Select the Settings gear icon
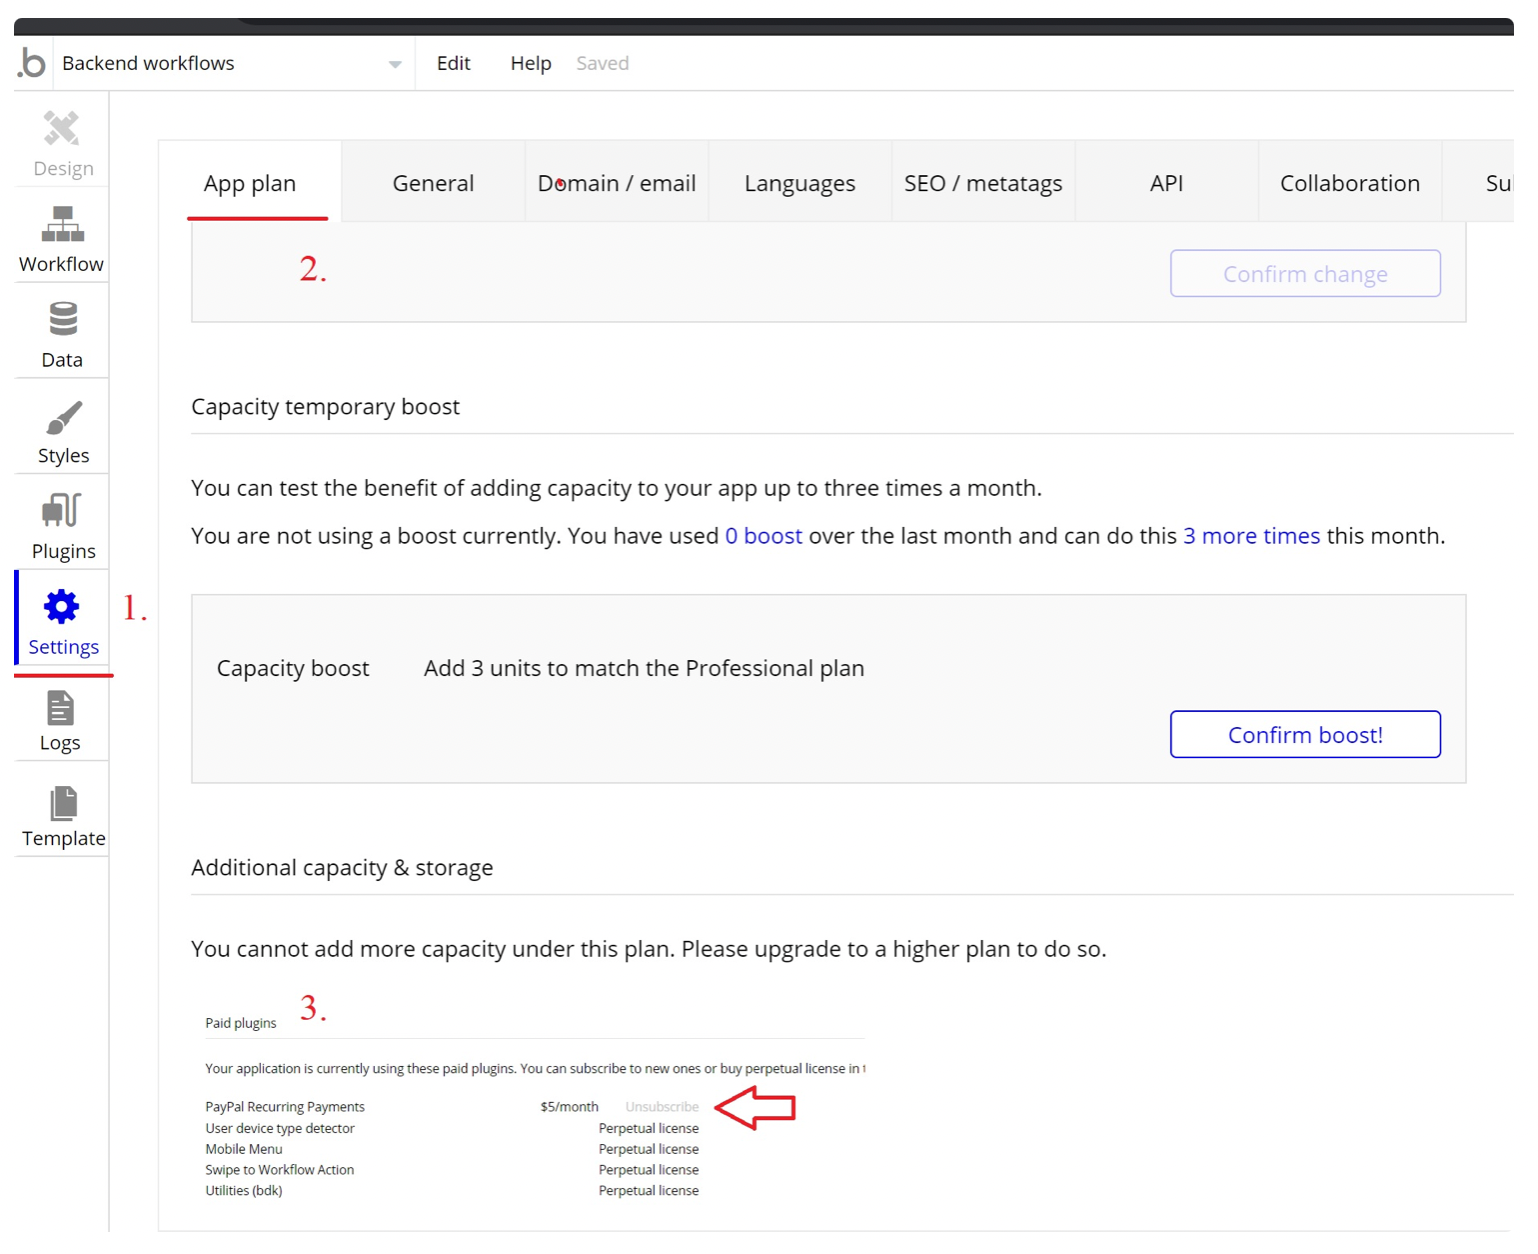Viewport: 1538px width, 1254px height. coord(62,607)
